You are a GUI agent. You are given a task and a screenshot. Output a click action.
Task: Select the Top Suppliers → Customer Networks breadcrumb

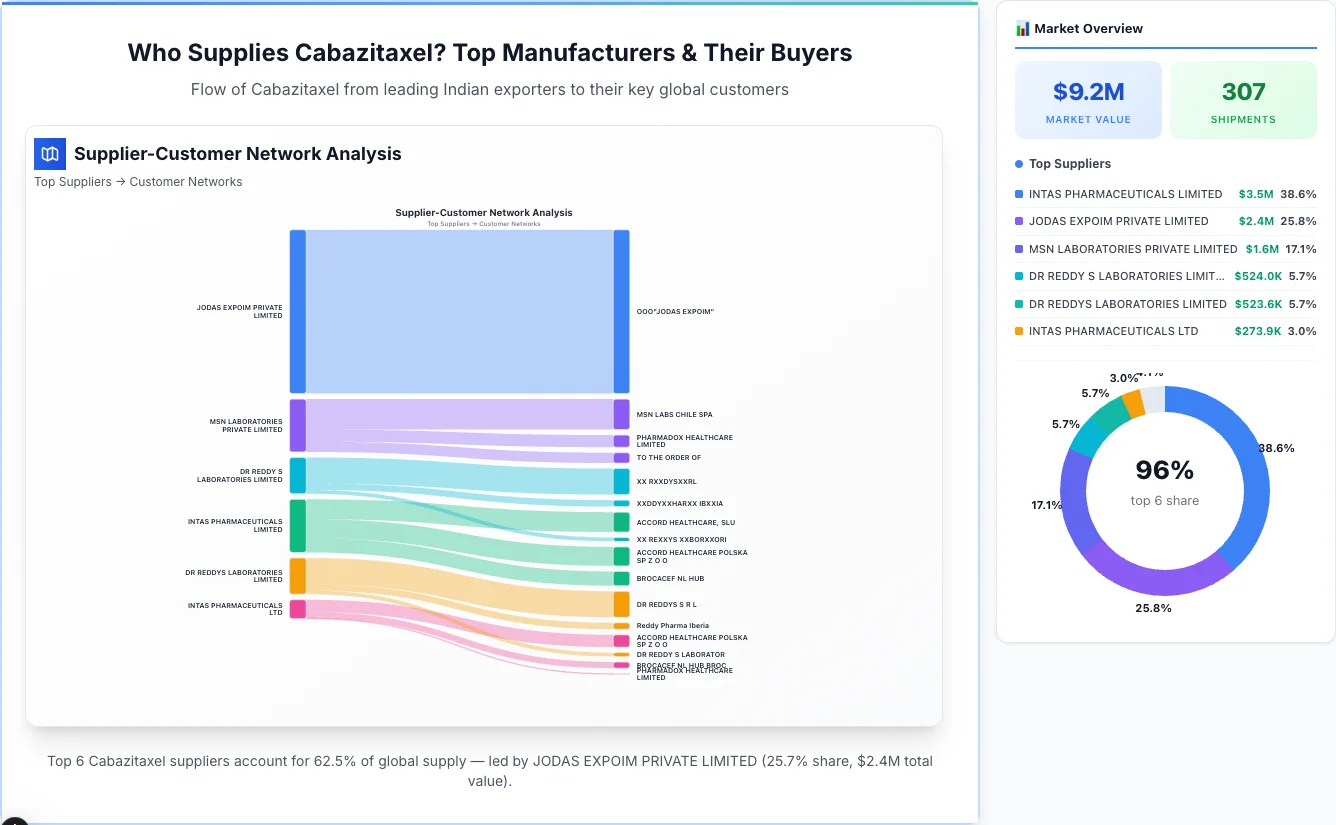[138, 181]
